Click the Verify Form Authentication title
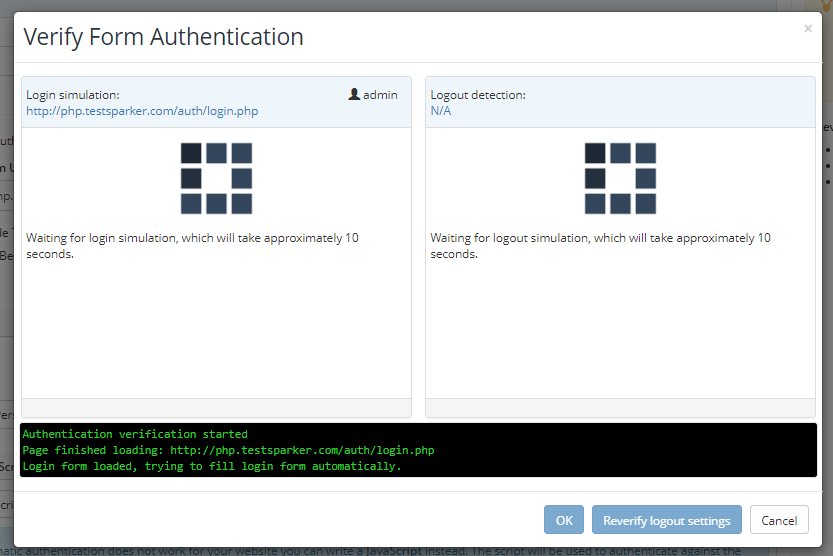 (x=164, y=37)
